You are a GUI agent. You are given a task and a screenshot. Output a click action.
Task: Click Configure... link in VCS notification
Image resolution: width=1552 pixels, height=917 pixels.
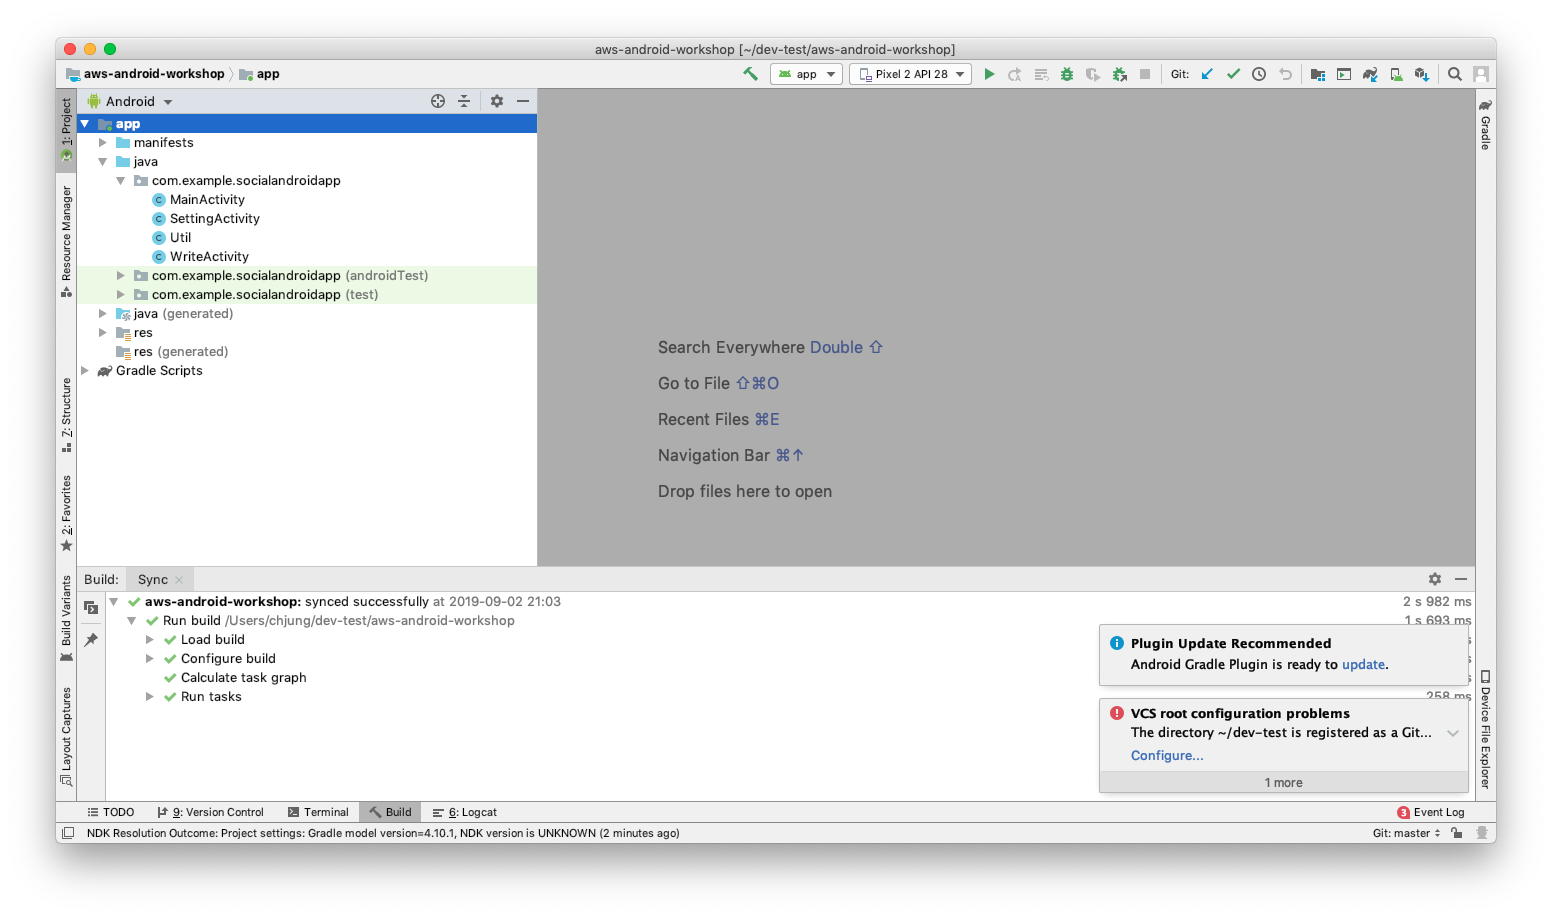(1167, 756)
